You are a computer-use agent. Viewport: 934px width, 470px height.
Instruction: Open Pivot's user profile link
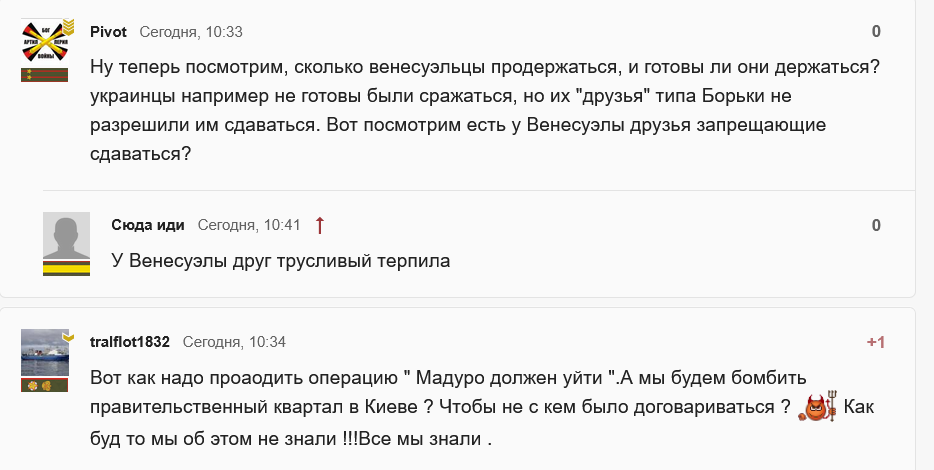[x=108, y=31]
